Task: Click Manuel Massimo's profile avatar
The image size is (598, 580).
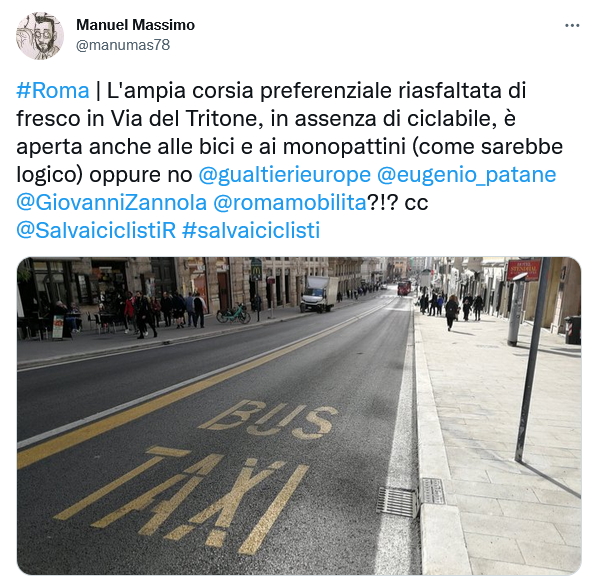Action: click(40, 36)
